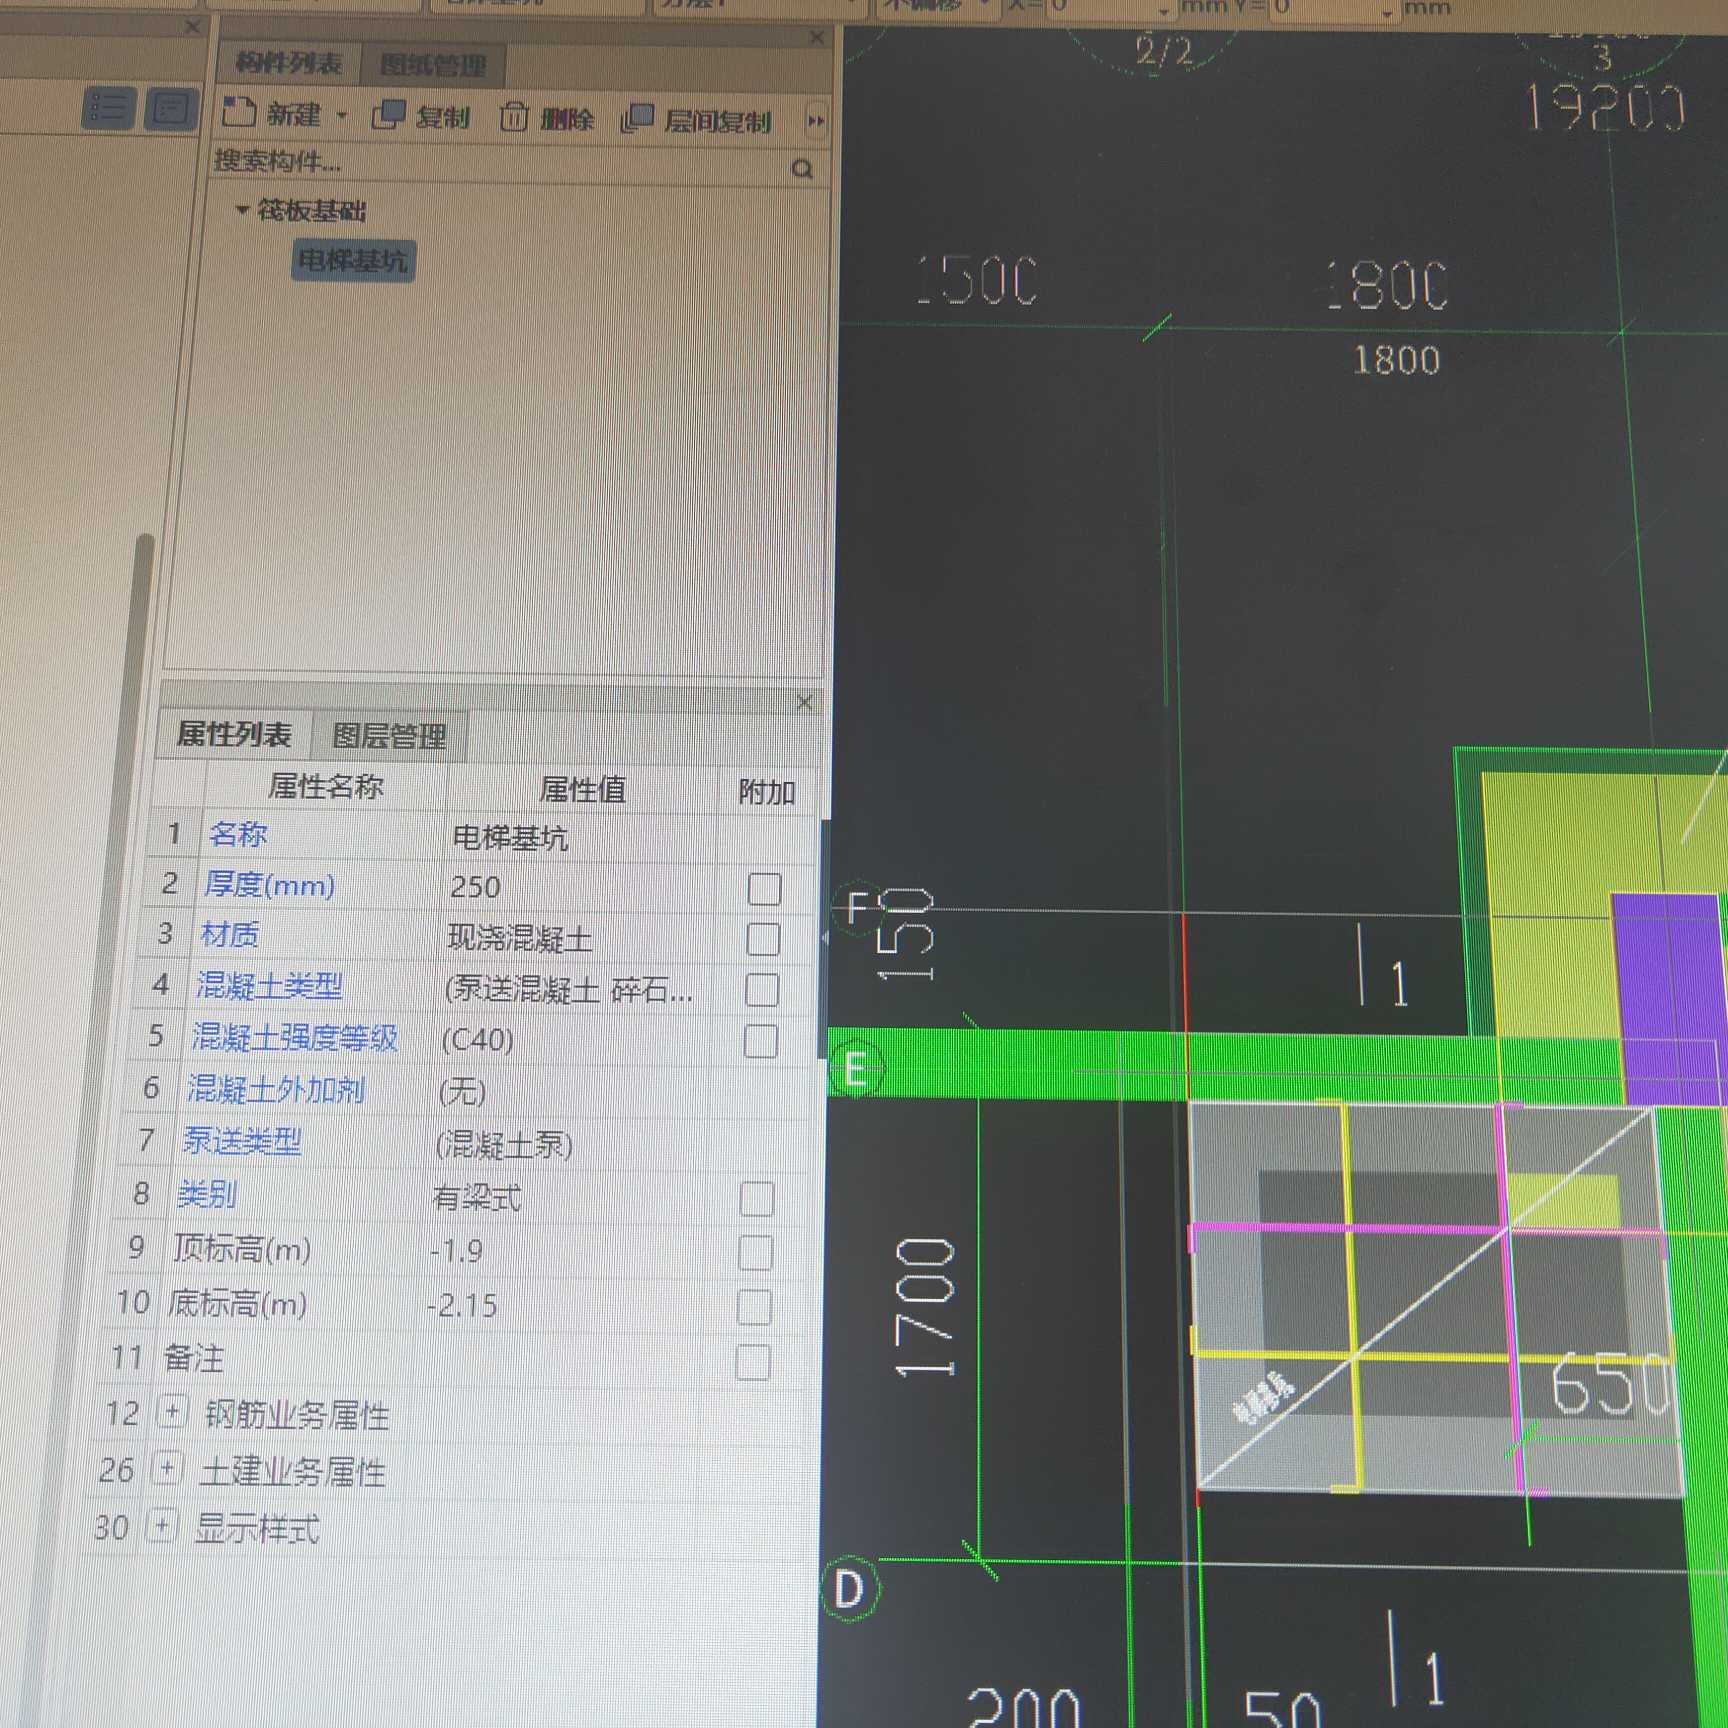Click the 650 dimension text
1728x1728 pixels.
(1610, 1384)
